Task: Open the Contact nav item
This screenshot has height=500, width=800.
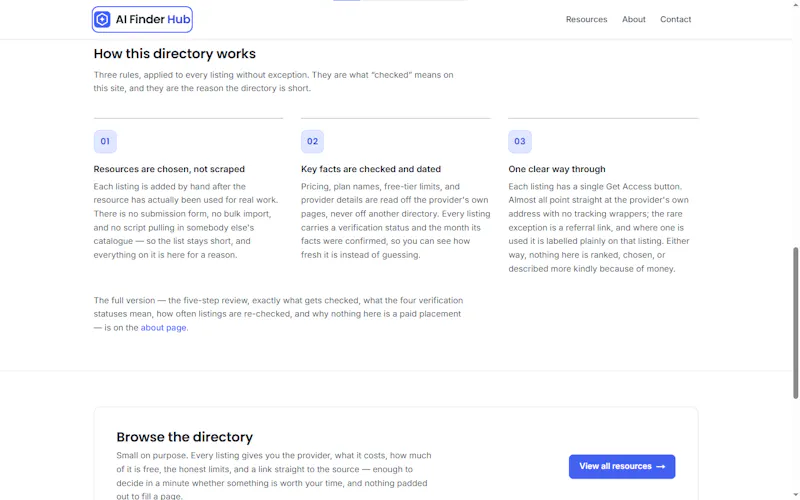Action: 676,19
